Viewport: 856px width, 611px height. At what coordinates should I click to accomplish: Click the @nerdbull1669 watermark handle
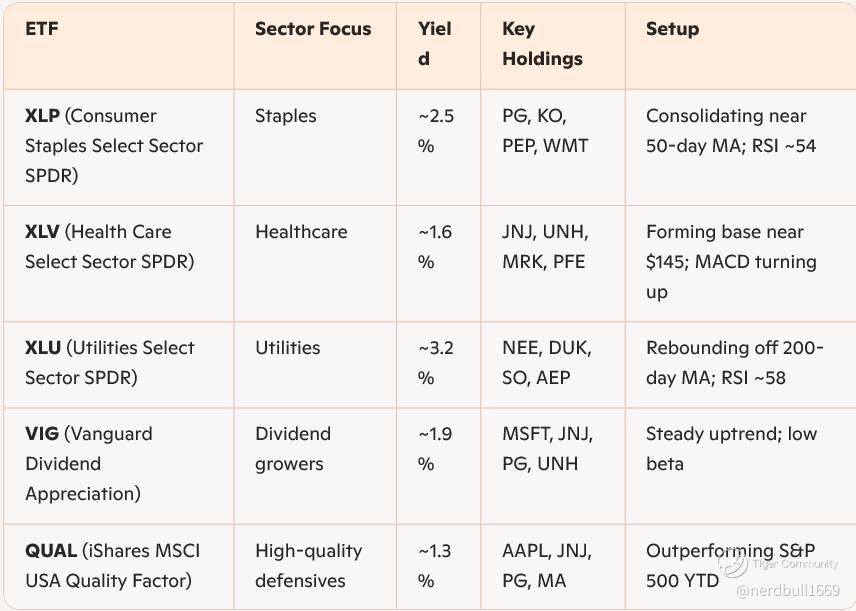click(x=787, y=591)
